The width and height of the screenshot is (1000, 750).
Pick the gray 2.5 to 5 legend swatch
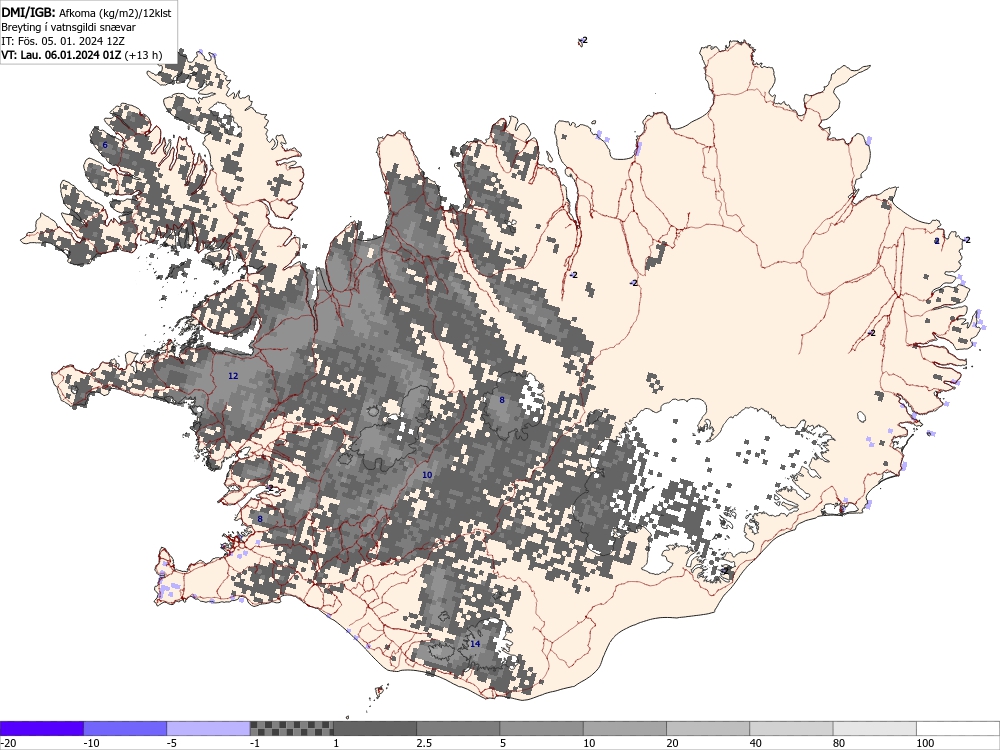click(x=458, y=728)
